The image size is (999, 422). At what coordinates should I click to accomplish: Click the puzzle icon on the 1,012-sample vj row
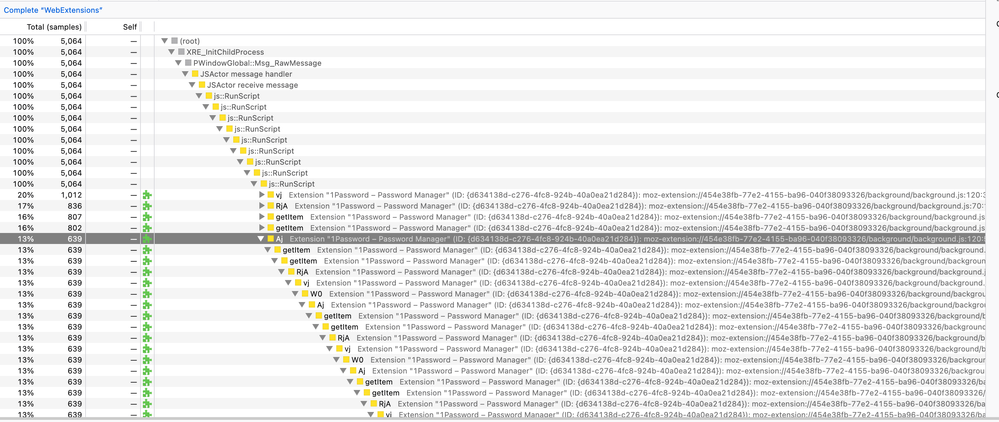click(x=147, y=194)
